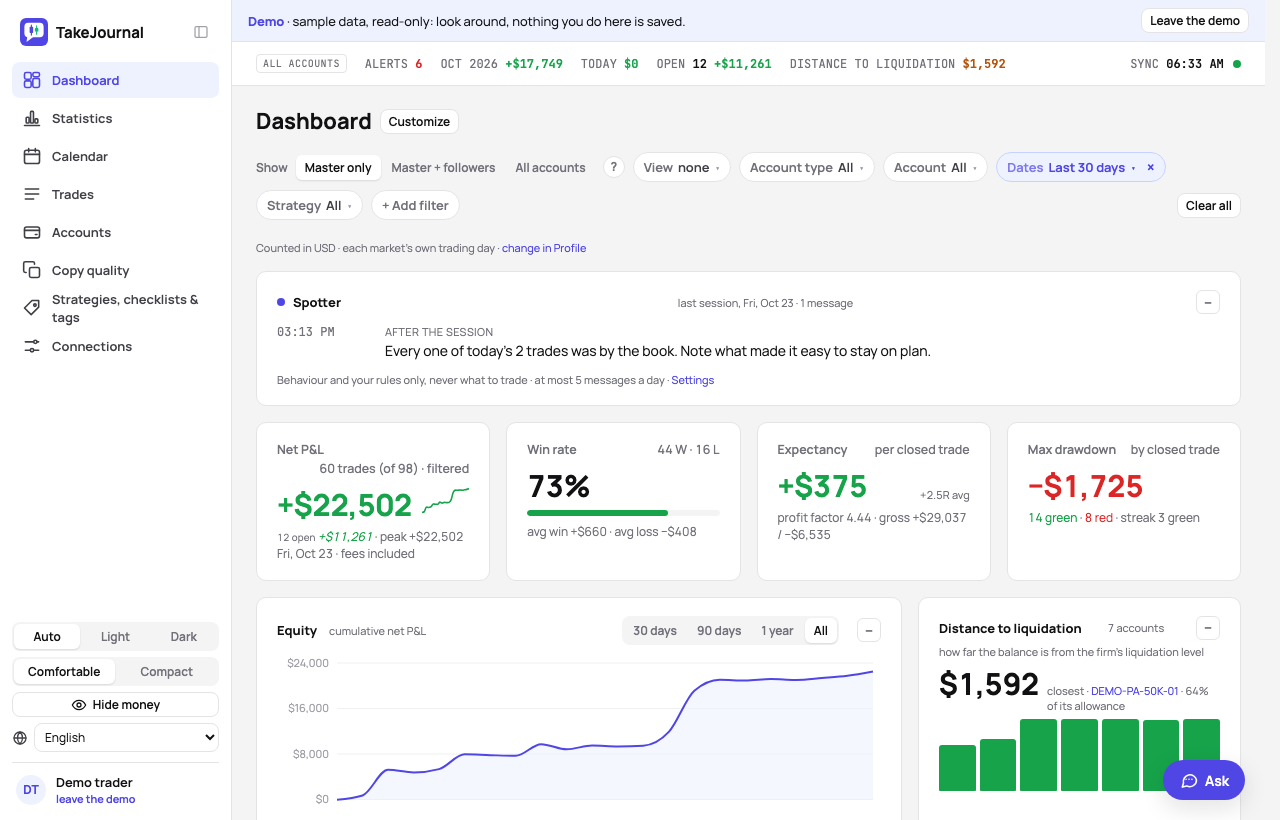1280x820 pixels.
Task: Collapse the sidebar with the panel icon
Action: (201, 32)
